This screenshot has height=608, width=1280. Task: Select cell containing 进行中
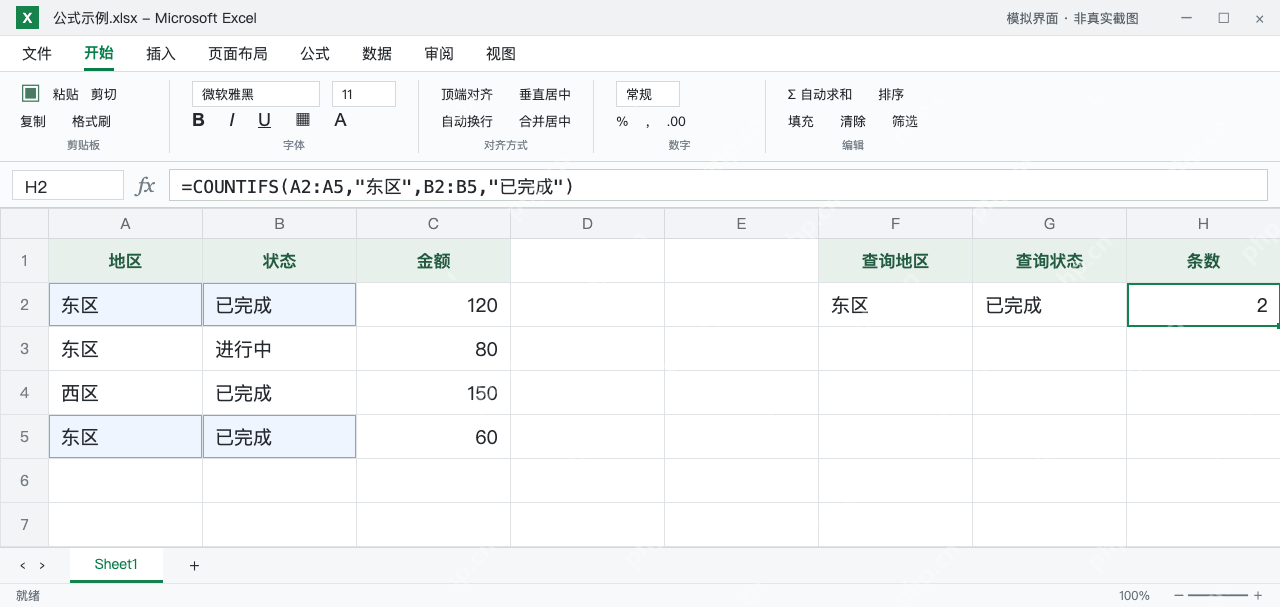[279, 349]
